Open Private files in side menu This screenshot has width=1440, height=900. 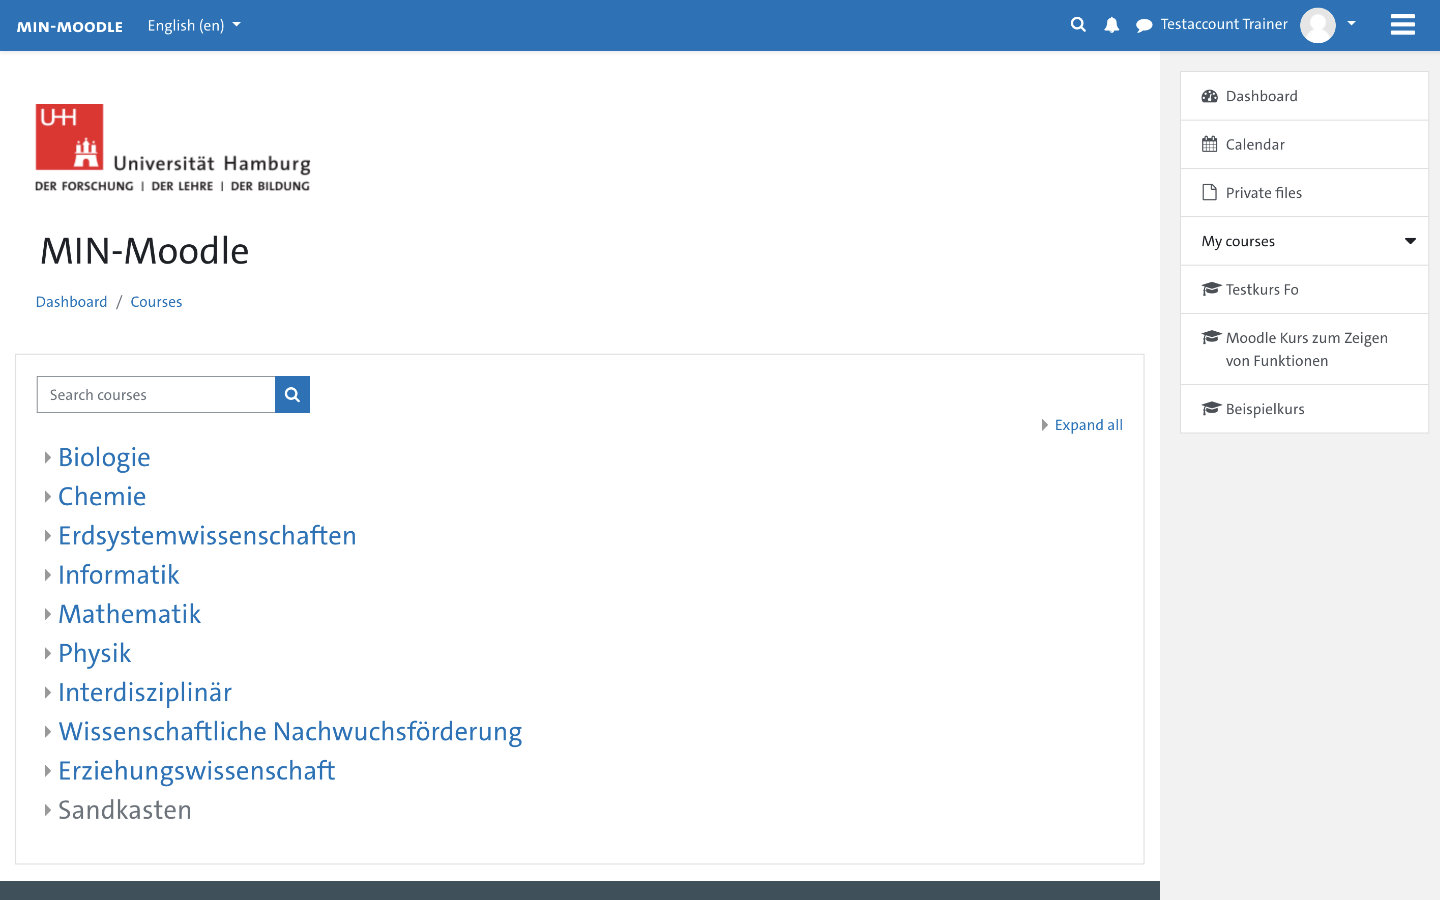(x=1304, y=193)
